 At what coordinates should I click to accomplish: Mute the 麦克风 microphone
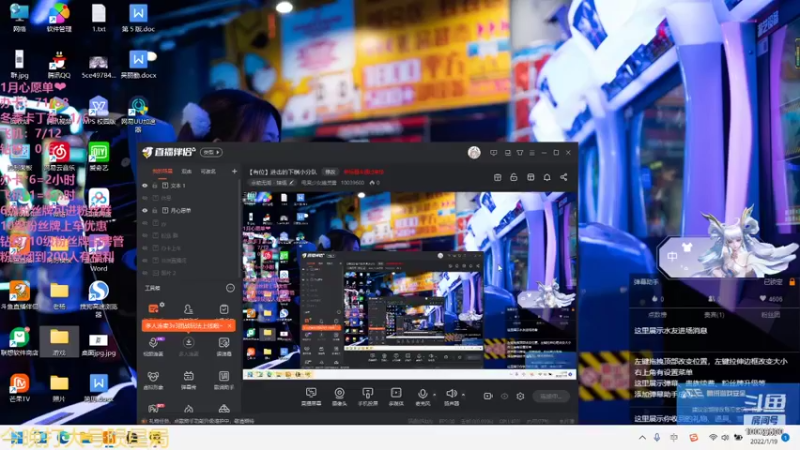click(x=422, y=396)
